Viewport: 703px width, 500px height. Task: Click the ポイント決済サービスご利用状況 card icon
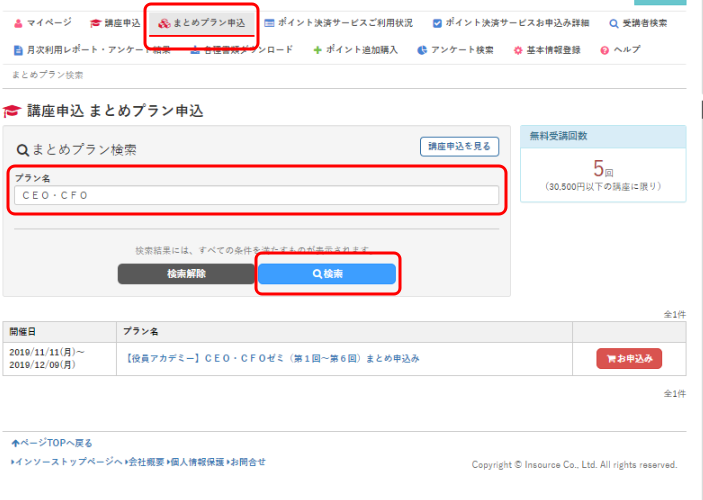click(x=270, y=22)
